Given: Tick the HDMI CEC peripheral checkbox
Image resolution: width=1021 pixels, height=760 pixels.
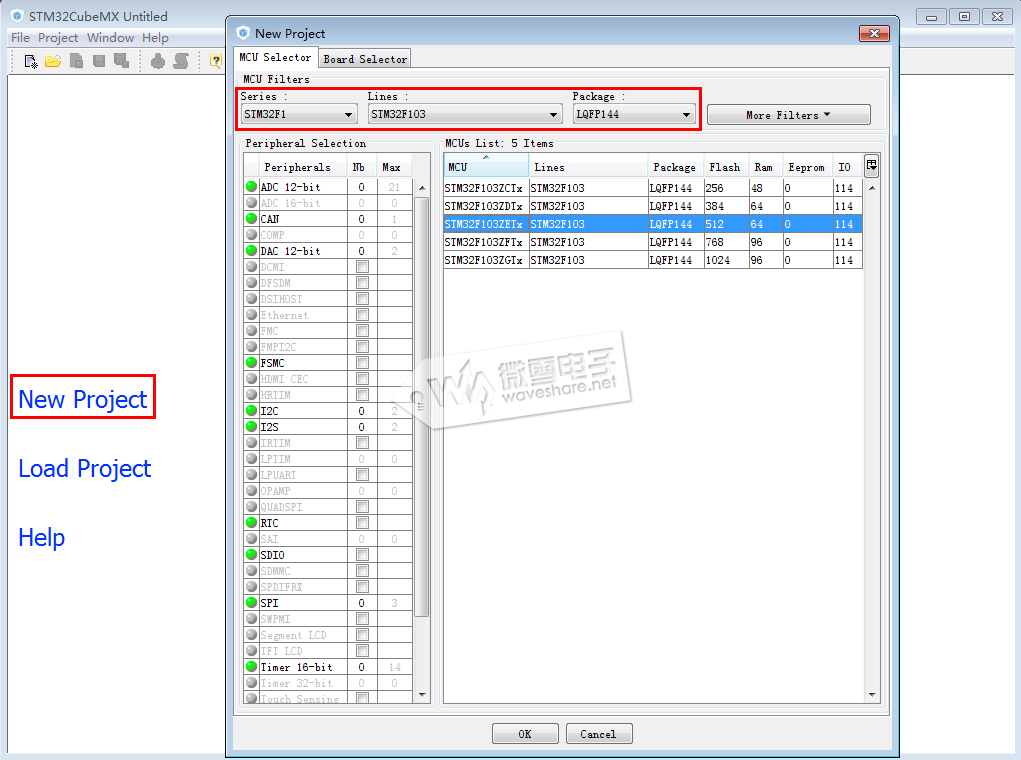Looking at the screenshot, I should [x=363, y=379].
